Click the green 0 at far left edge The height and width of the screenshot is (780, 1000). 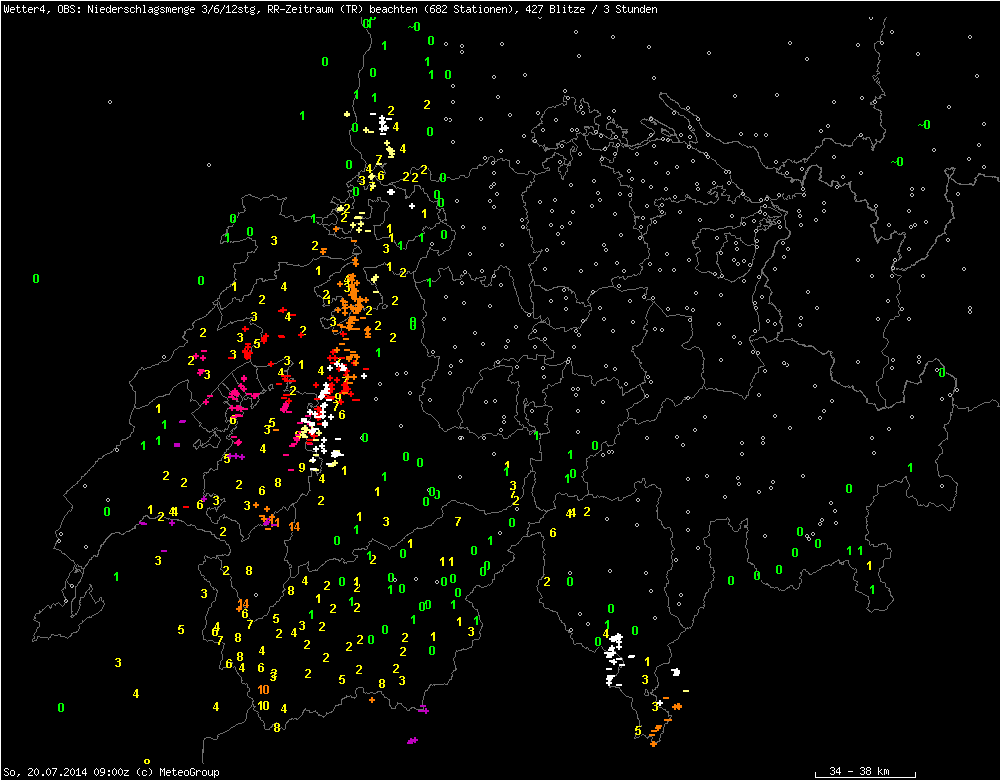[x=36, y=279]
